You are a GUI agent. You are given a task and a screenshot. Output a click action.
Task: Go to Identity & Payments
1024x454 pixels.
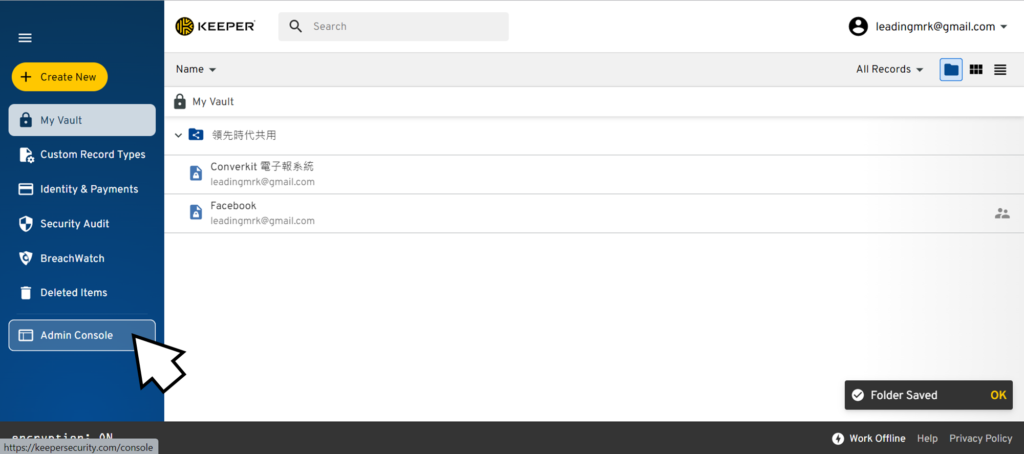[82, 189]
